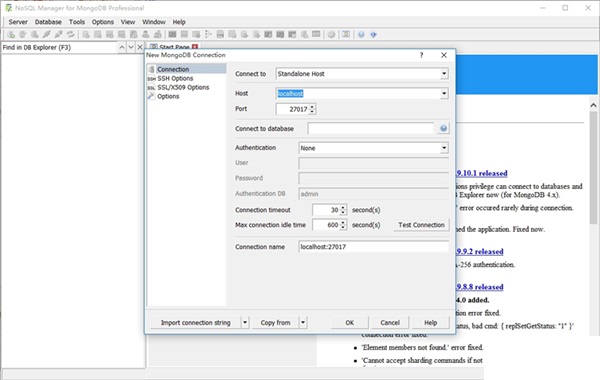Screen dimensions: 600x380
Task: Click the single-person user toolbar icon
Action: click(x=146, y=34)
